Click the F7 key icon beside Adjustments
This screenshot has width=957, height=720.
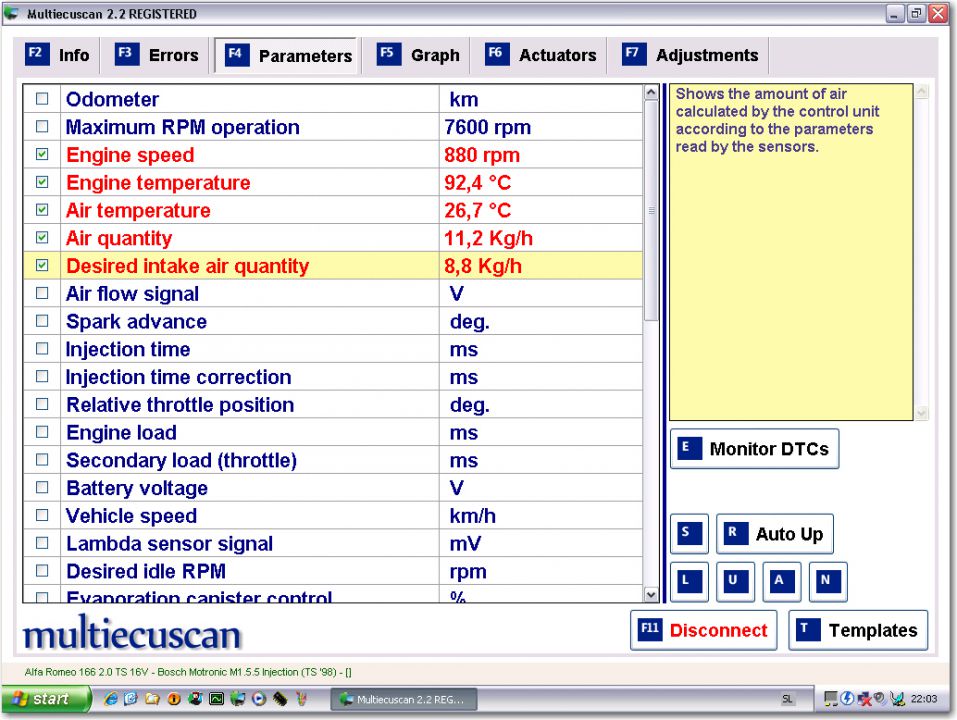pos(634,54)
